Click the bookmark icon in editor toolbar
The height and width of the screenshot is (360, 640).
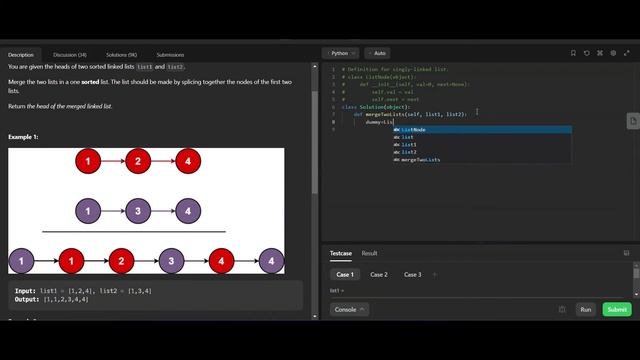(x=573, y=53)
